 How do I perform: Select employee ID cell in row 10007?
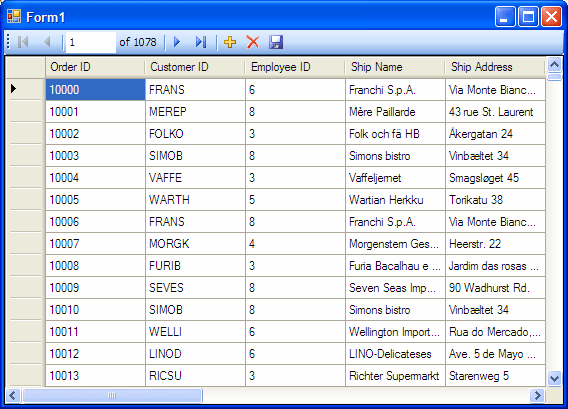295,243
